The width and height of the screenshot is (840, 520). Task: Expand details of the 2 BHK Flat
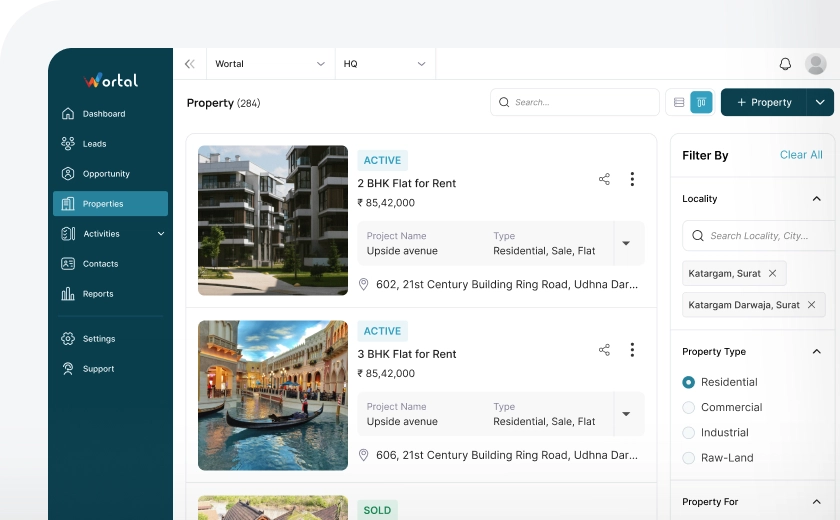pos(626,243)
